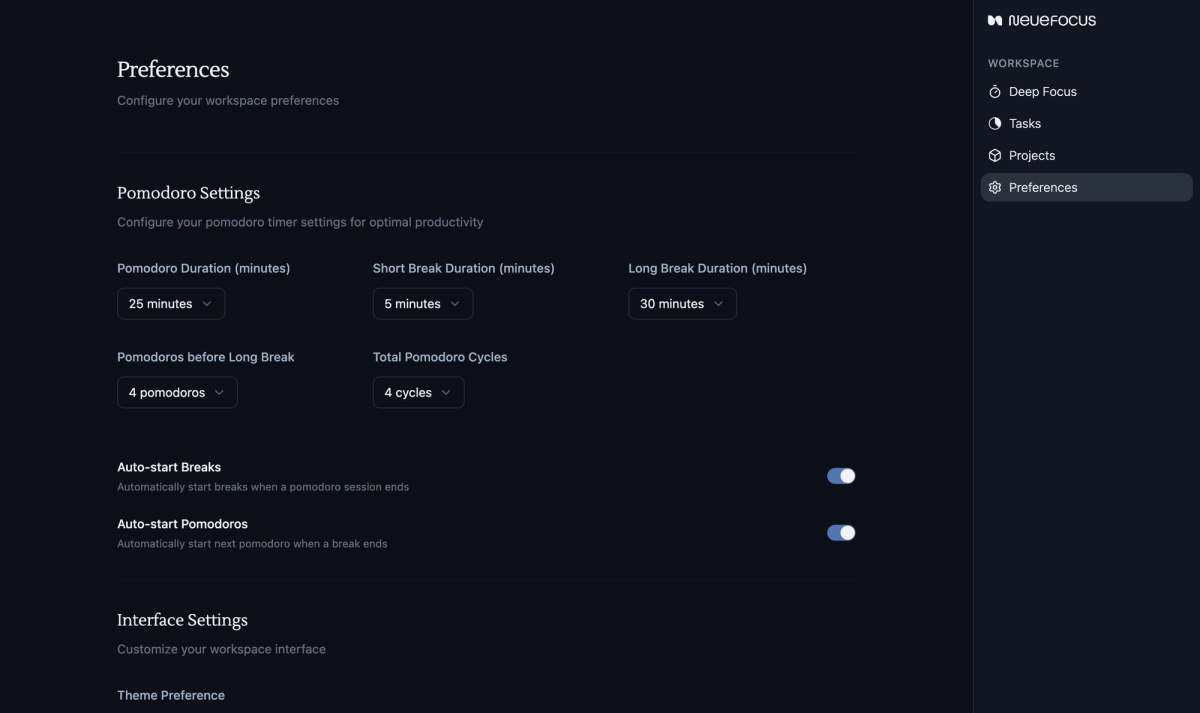Screen dimensions: 1200x713
Task: Expand the Total Pomodoro Cycles dropdown
Action: pyautogui.click(x=418, y=393)
